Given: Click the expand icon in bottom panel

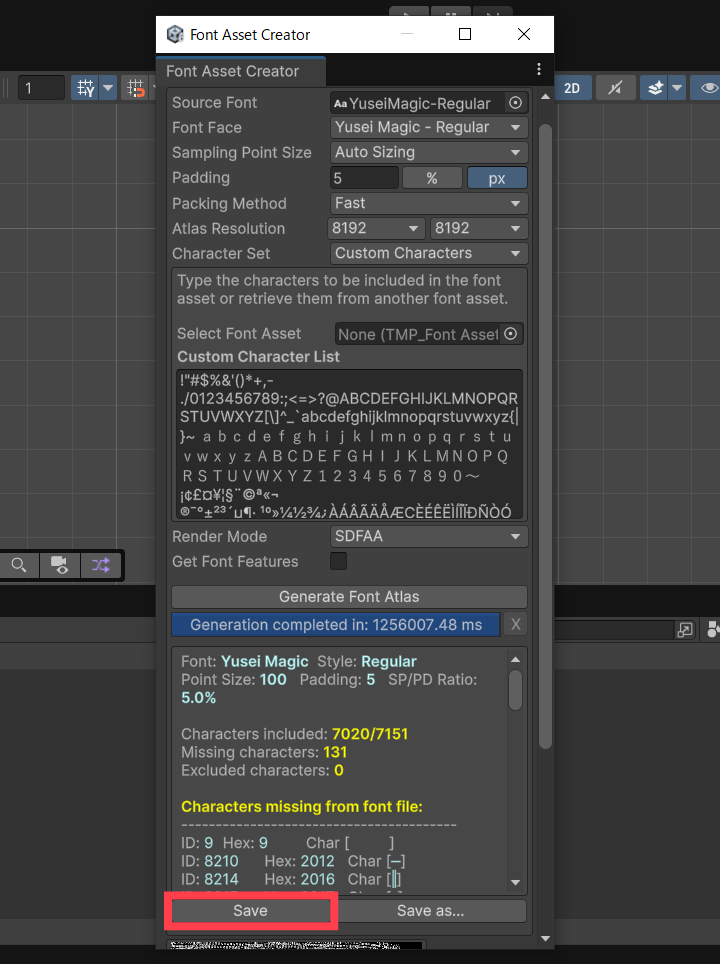Looking at the screenshot, I should pyautogui.click(x=685, y=630).
